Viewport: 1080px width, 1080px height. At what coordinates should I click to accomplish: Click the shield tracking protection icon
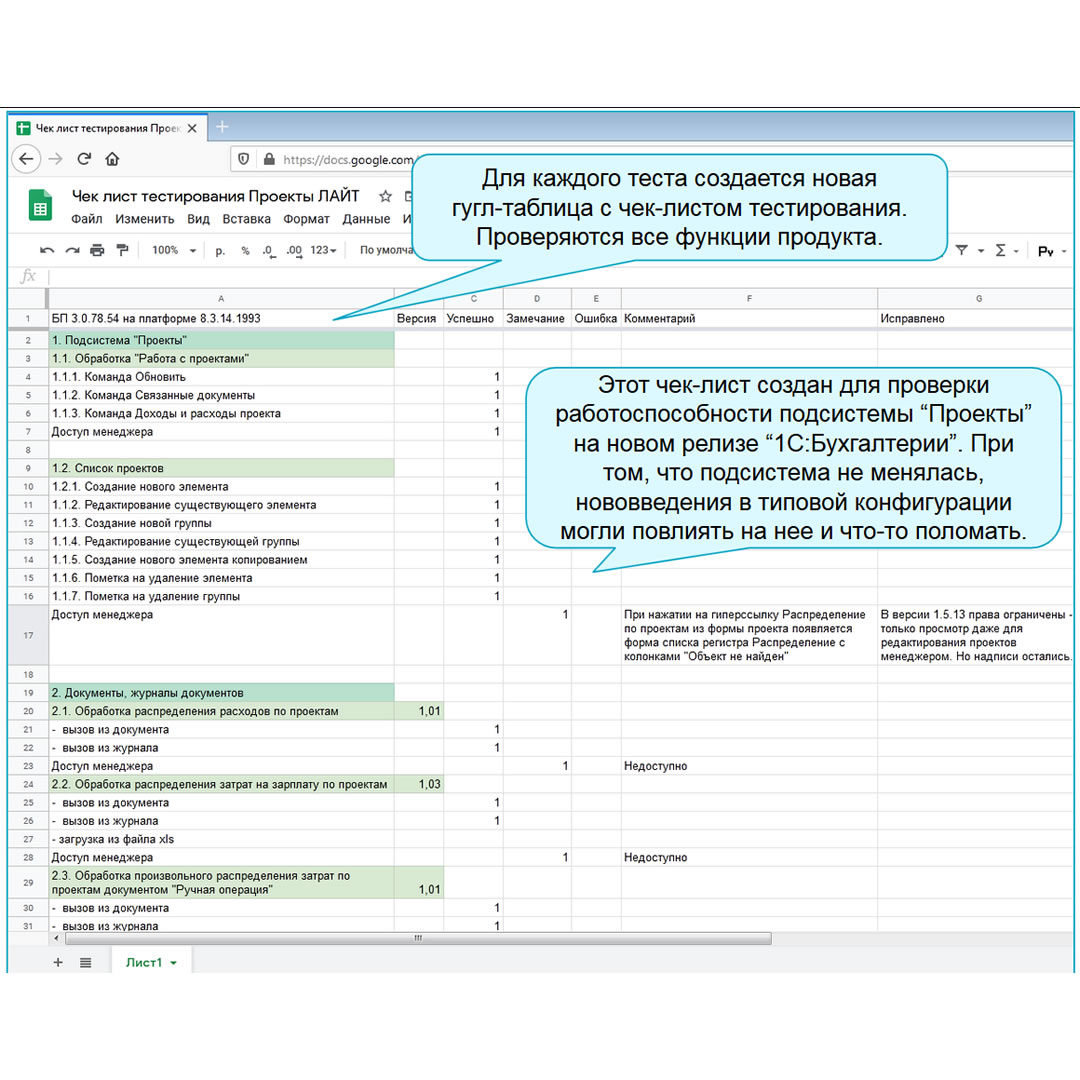(x=243, y=159)
